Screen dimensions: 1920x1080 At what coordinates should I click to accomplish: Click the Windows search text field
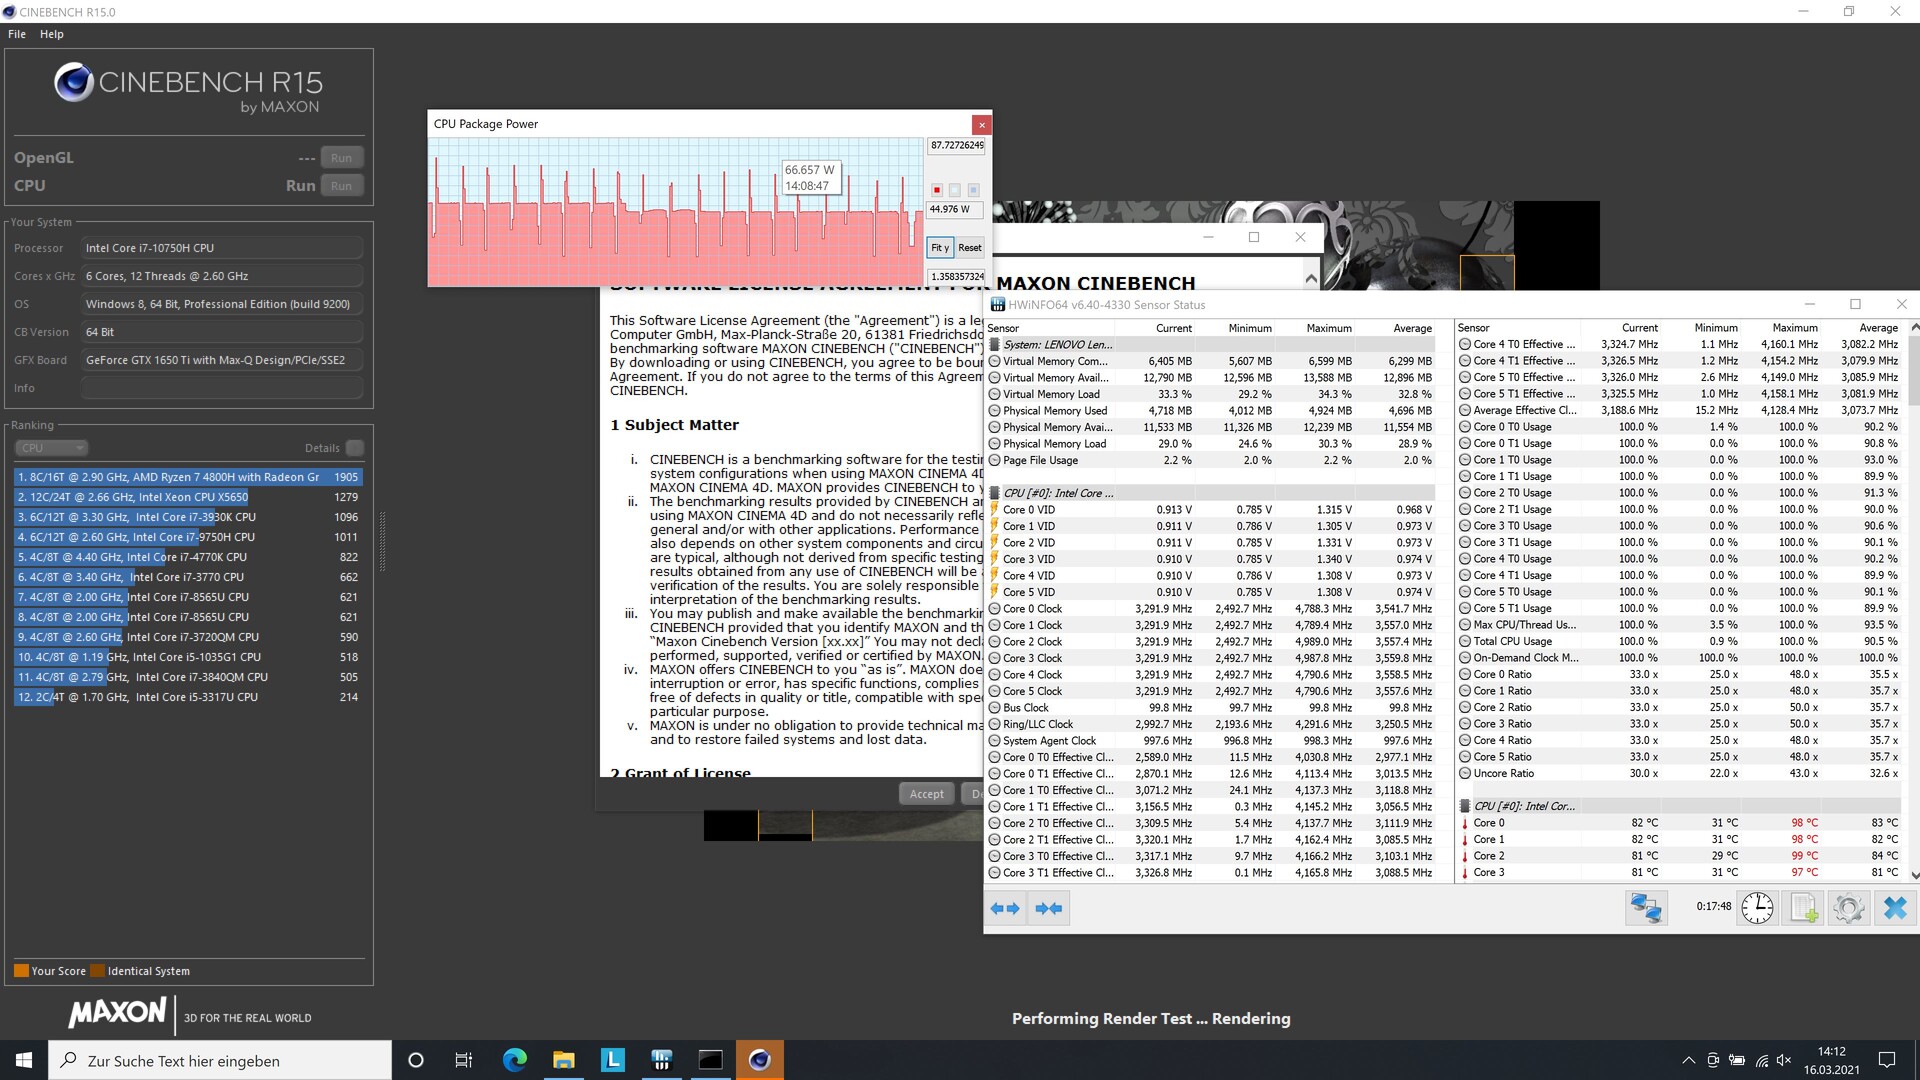coord(220,1060)
